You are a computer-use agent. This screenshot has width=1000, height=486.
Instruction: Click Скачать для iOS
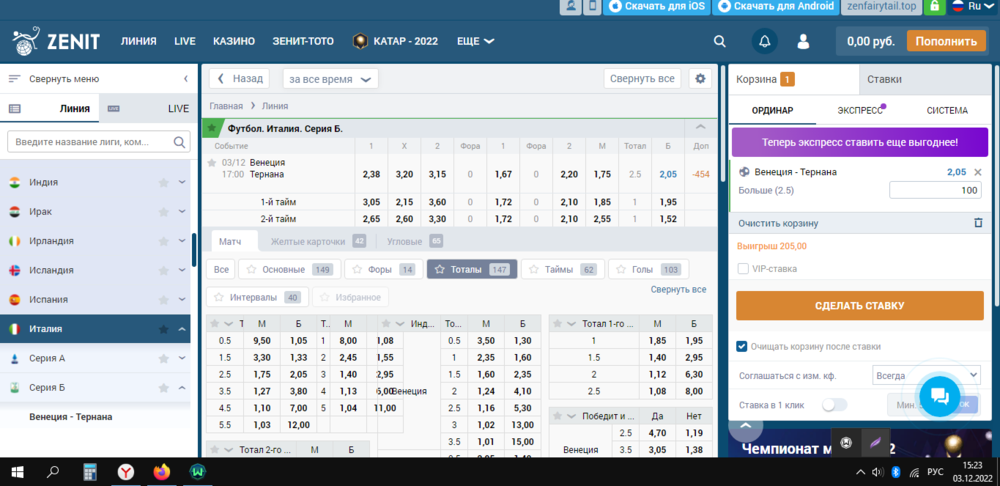[x=657, y=6]
